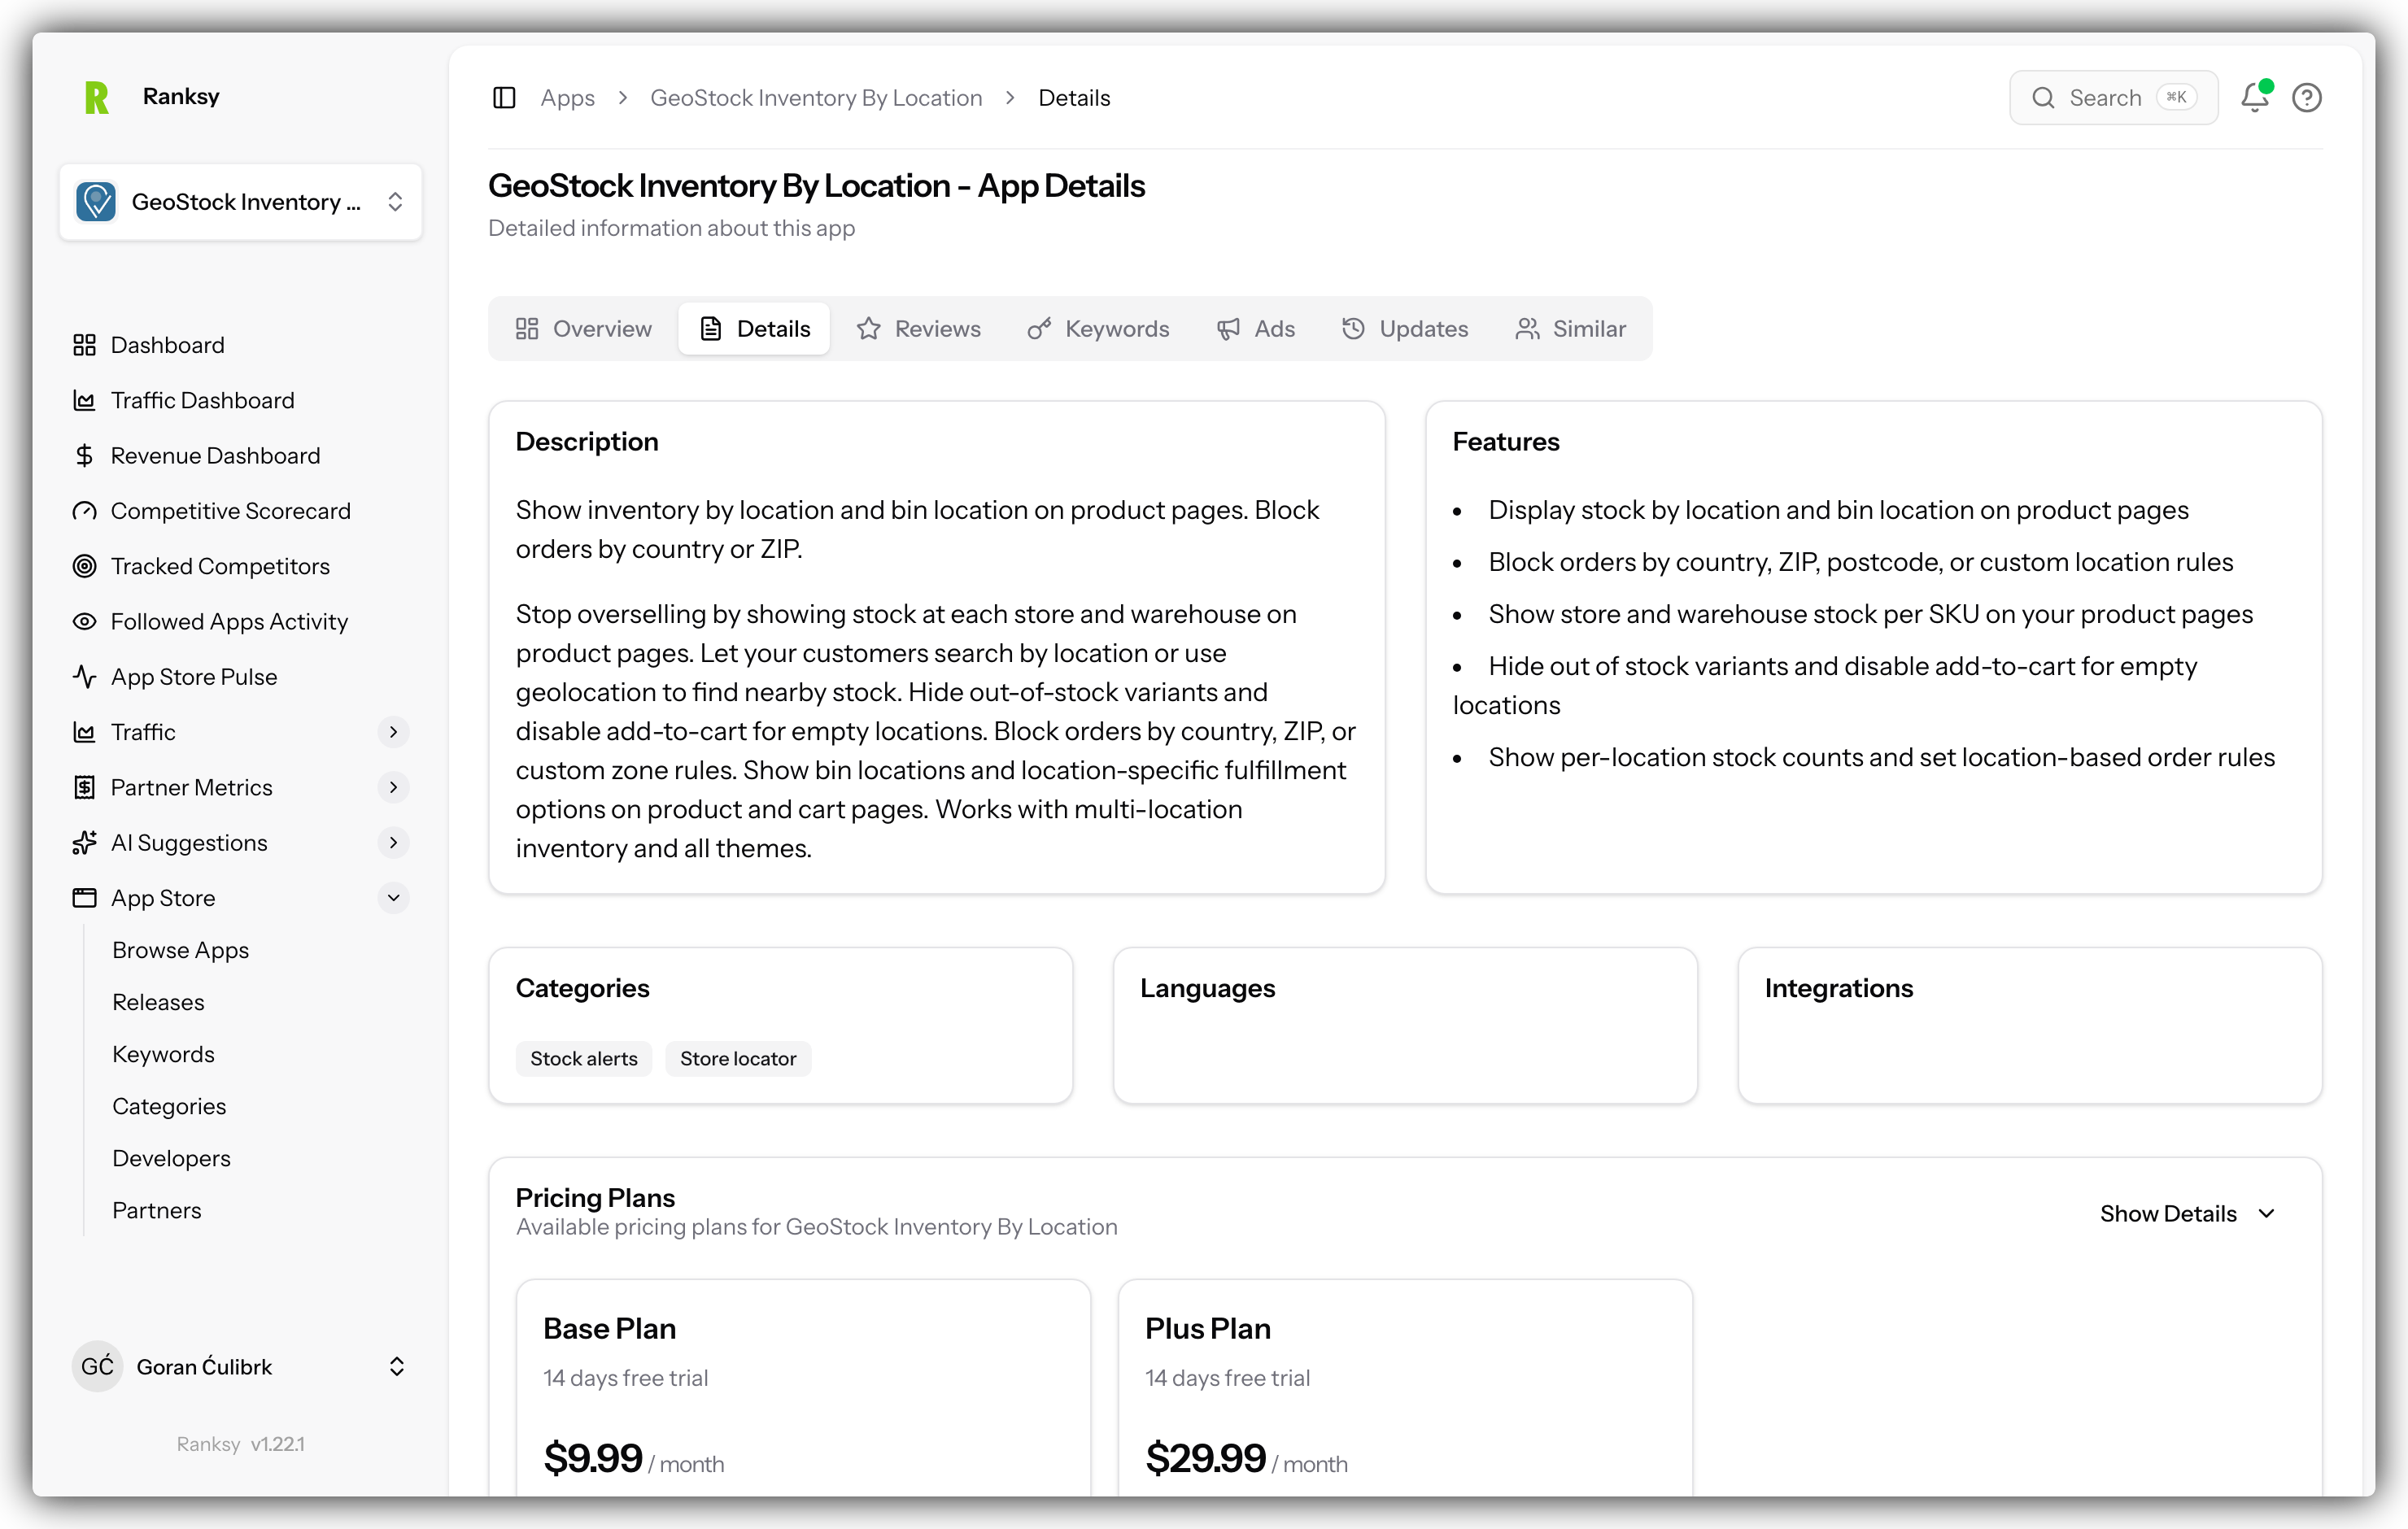2408x1529 pixels.
Task: Click the Dashboard grid icon
Action: pyautogui.click(x=84, y=345)
